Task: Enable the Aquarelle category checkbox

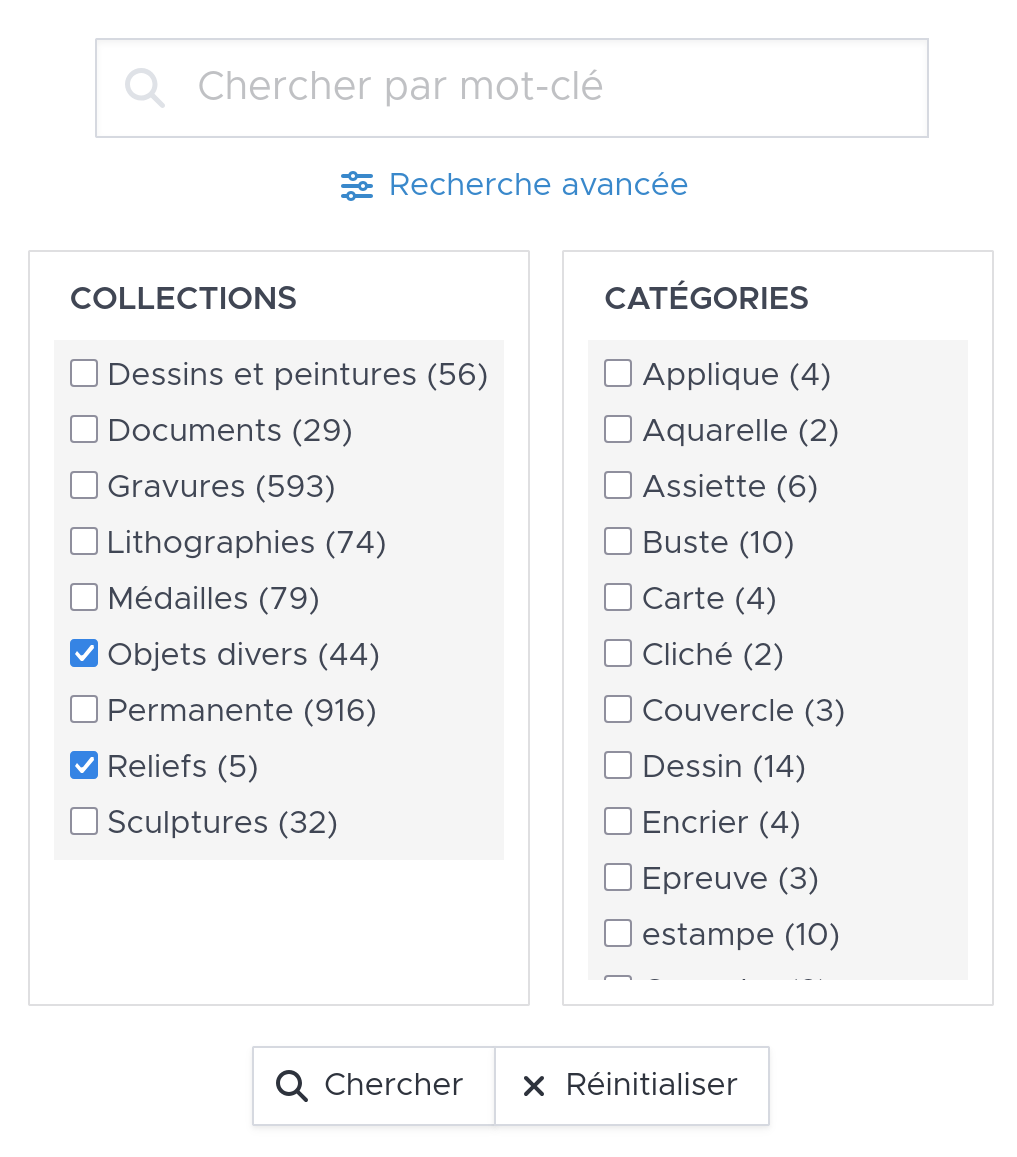Action: (x=618, y=430)
